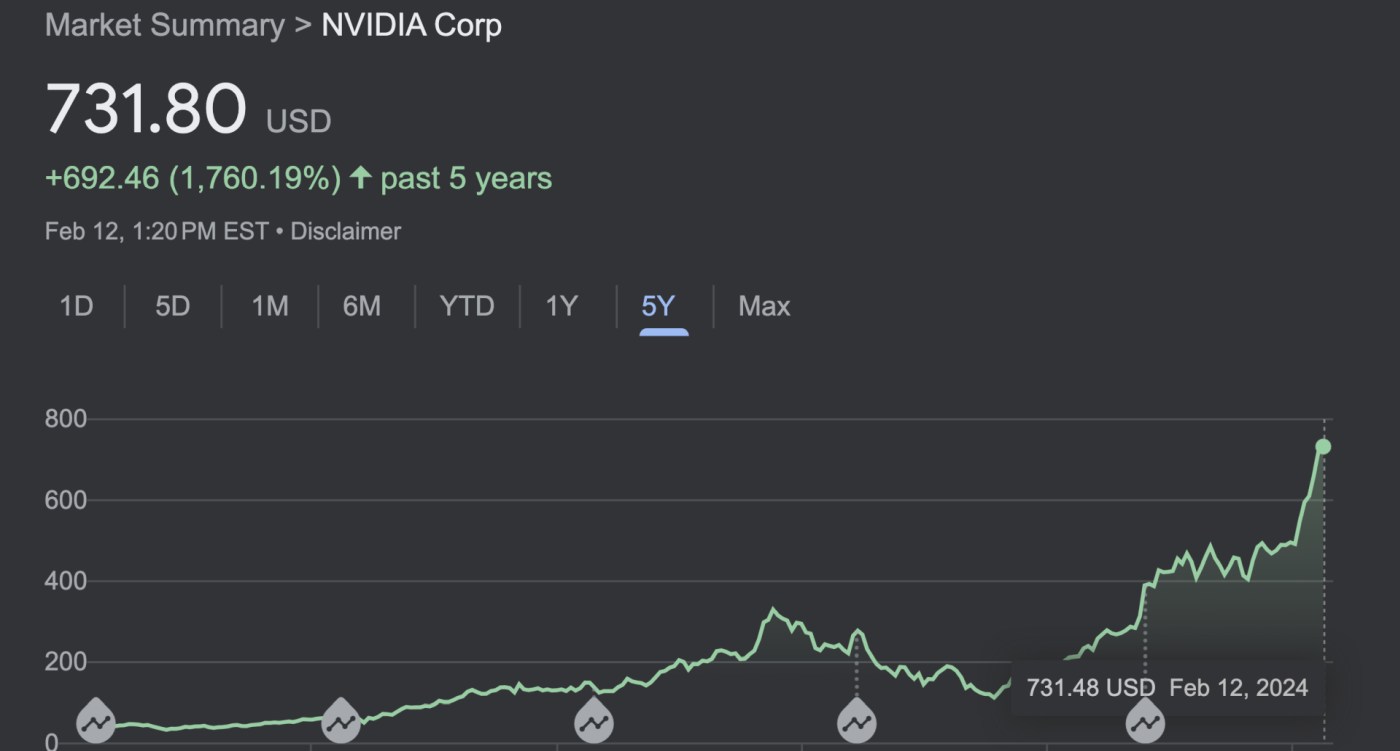Image resolution: width=1400 pixels, height=751 pixels.
Task: Show the Max time range chart
Action: [x=764, y=306]
